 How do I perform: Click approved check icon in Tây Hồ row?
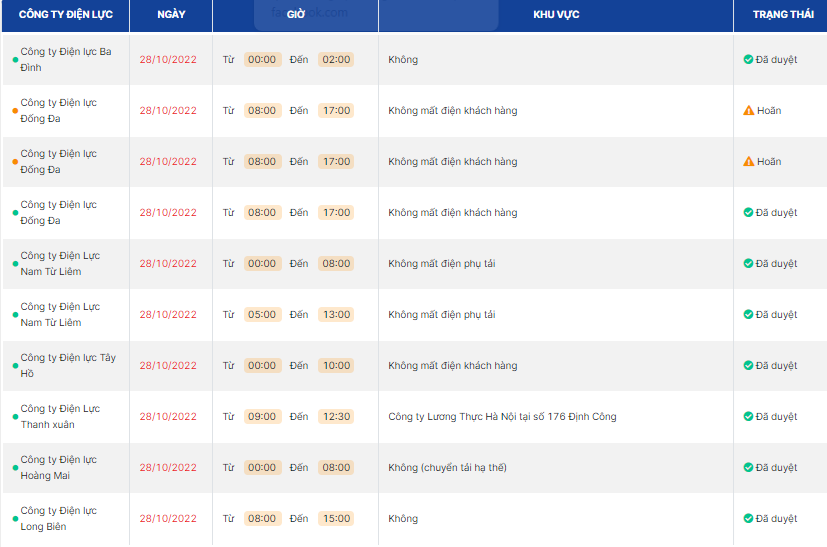tap(748, 365)
